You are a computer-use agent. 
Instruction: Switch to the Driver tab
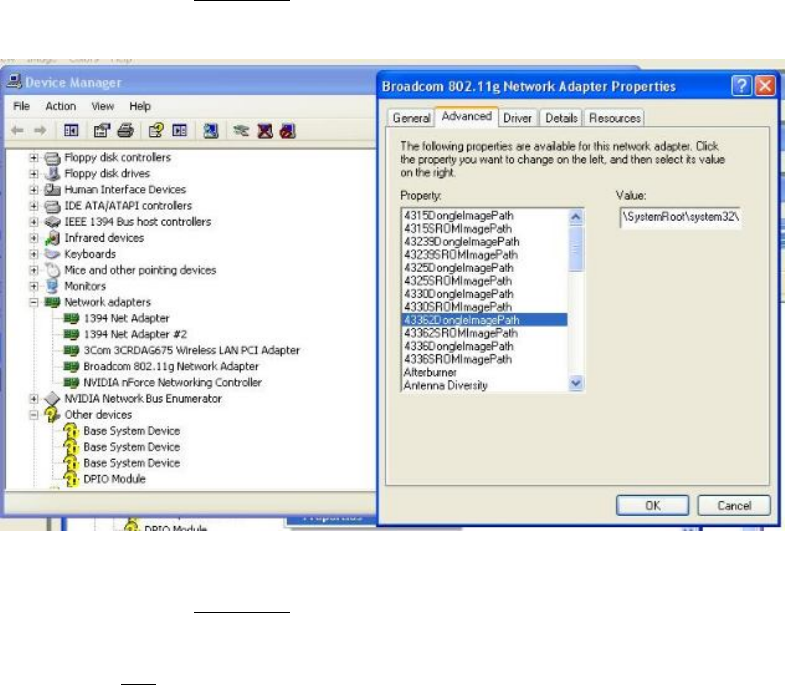point(517,118)
